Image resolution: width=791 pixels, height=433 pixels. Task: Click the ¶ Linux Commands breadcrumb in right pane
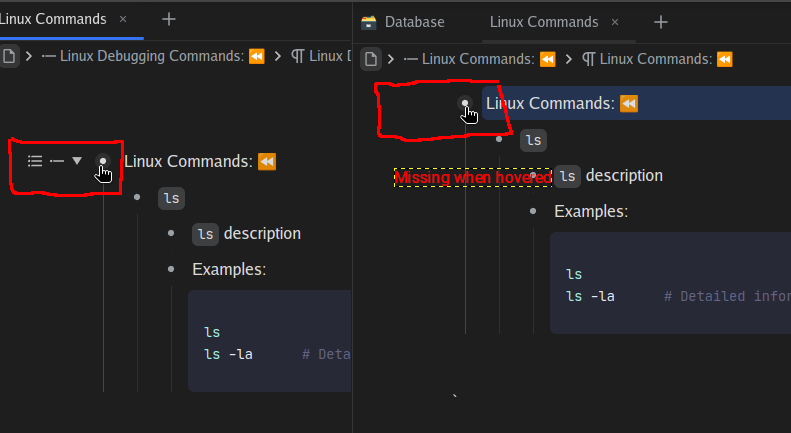(658, 59)
